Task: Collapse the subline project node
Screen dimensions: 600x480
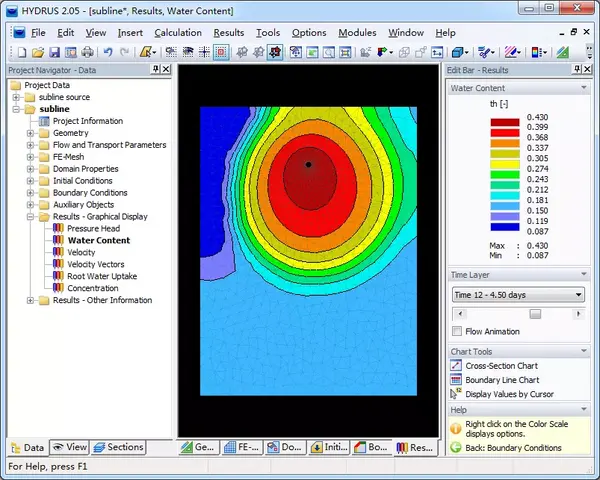Action: coord(16,109)
